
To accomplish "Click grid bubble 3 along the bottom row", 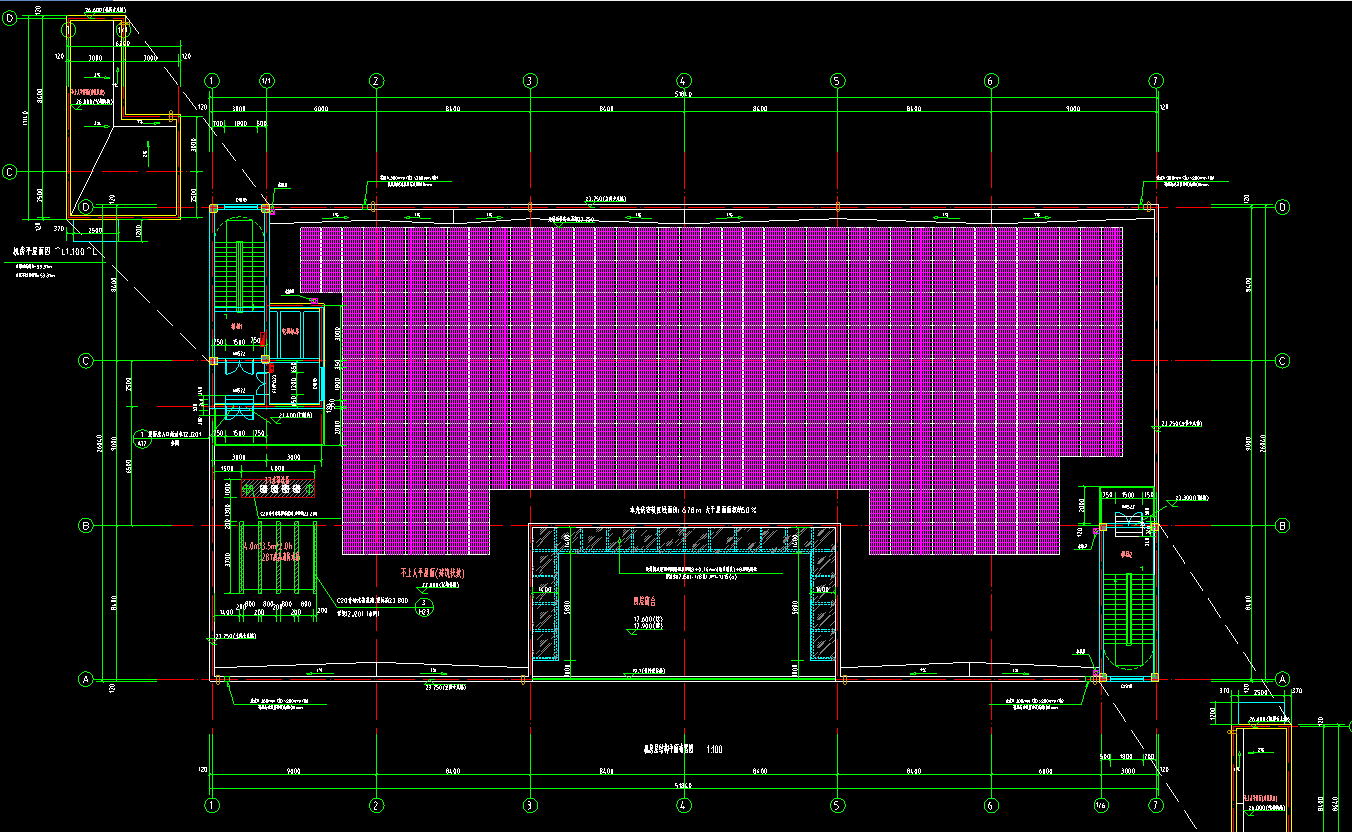I will (530, 804).
